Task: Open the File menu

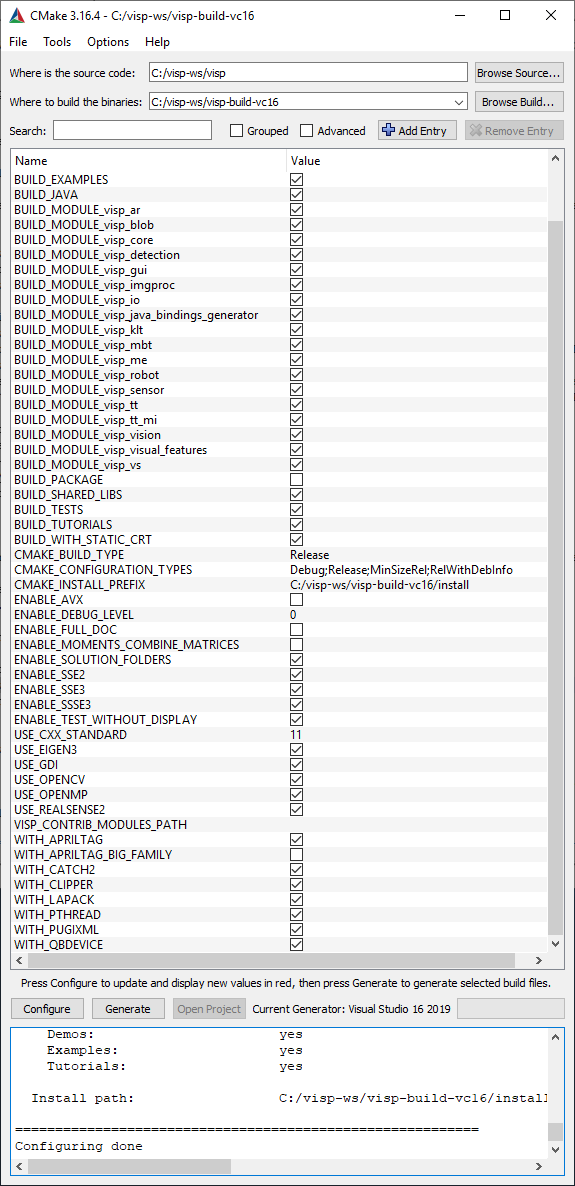Action: point(18,42)
